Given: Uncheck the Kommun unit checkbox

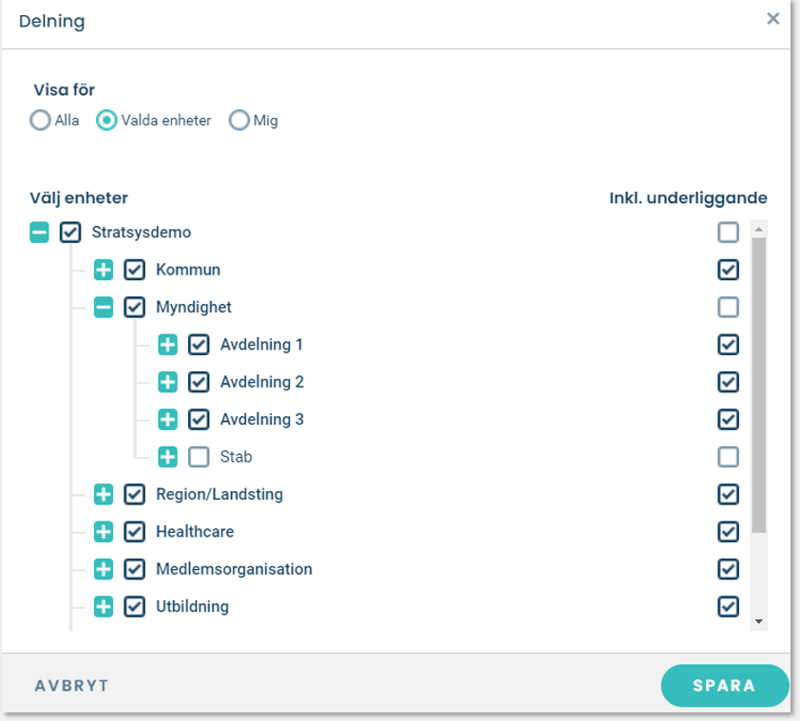Looking at the screenshot, I should coord(135,270).
